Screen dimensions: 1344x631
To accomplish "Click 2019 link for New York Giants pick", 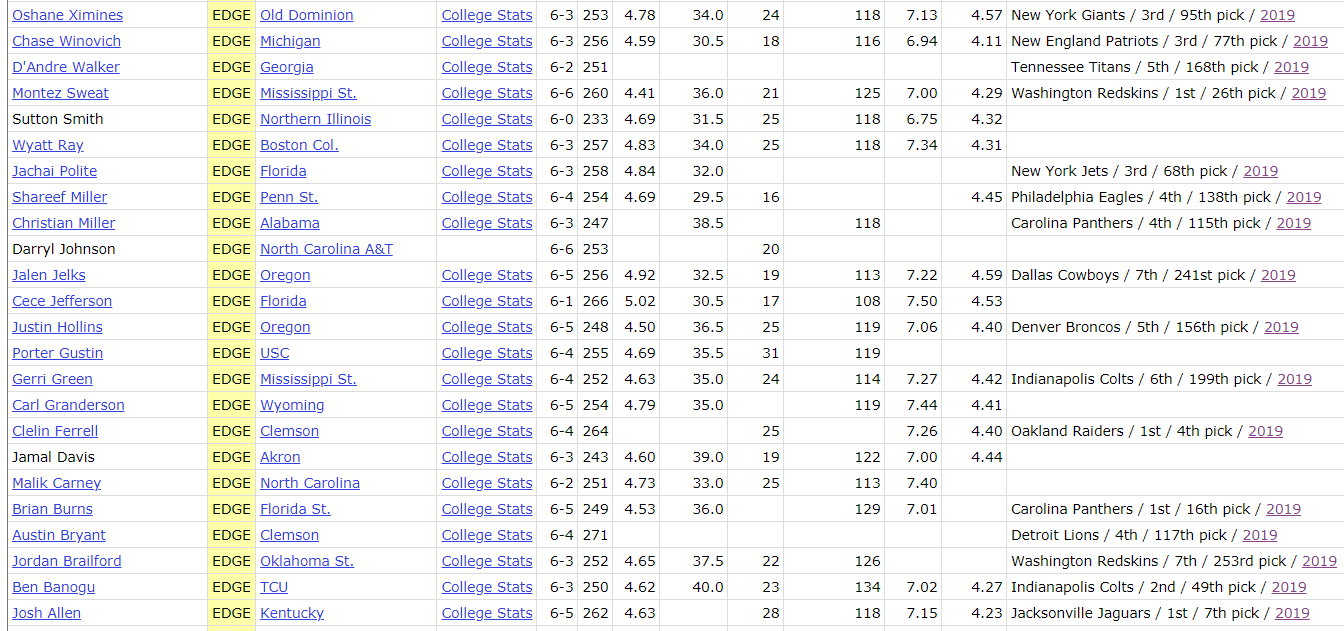I will [x=1277, y=15].
